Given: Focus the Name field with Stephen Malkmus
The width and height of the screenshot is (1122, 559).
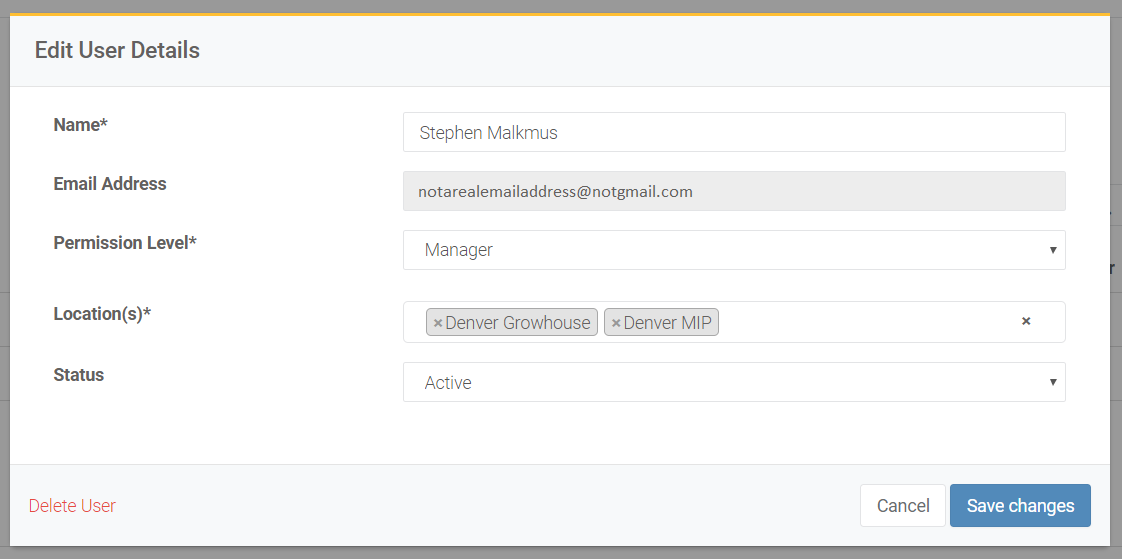Looking at the screenshot, I should pos(733,132).
